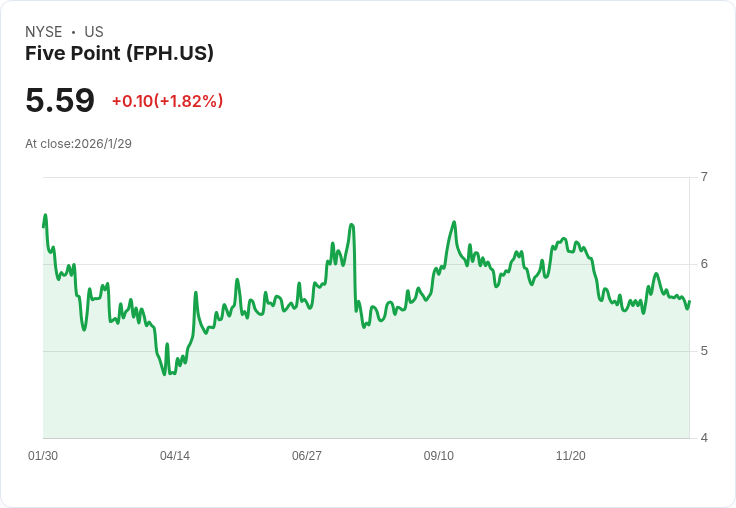Select the NYSE exchange label
736x508 pixels.
point(44,32)
